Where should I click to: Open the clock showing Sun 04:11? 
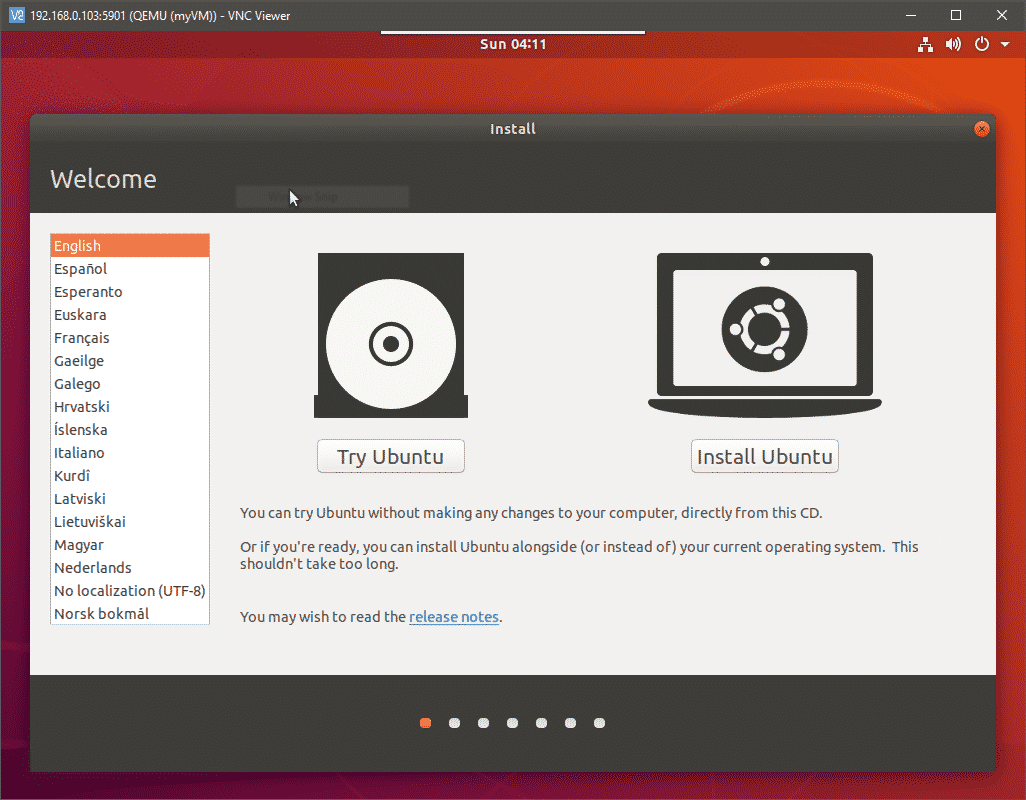pyautogui.click(x=513, y=44)
